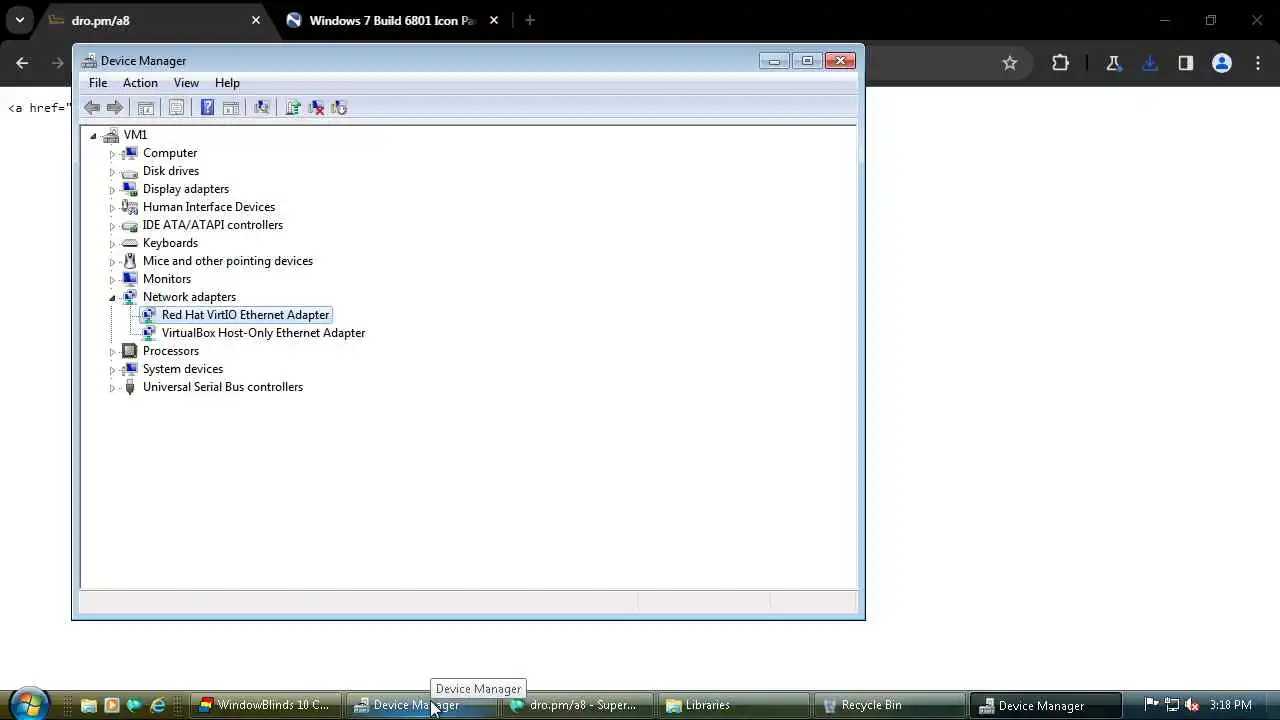
Task: Click the Show/Hide Action Pane toolbar icon
Action: point(231,108)
